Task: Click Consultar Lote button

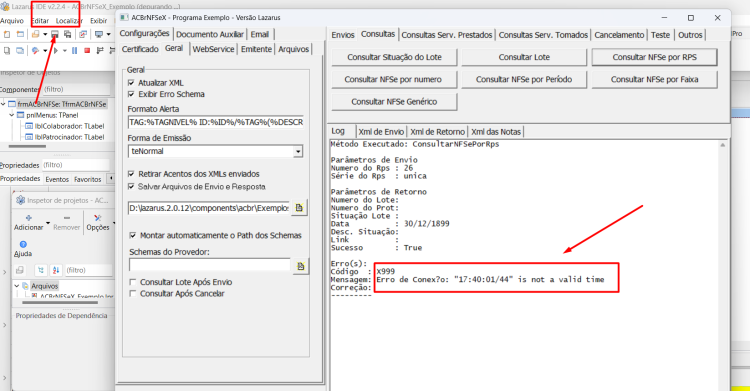Action: 524,57
